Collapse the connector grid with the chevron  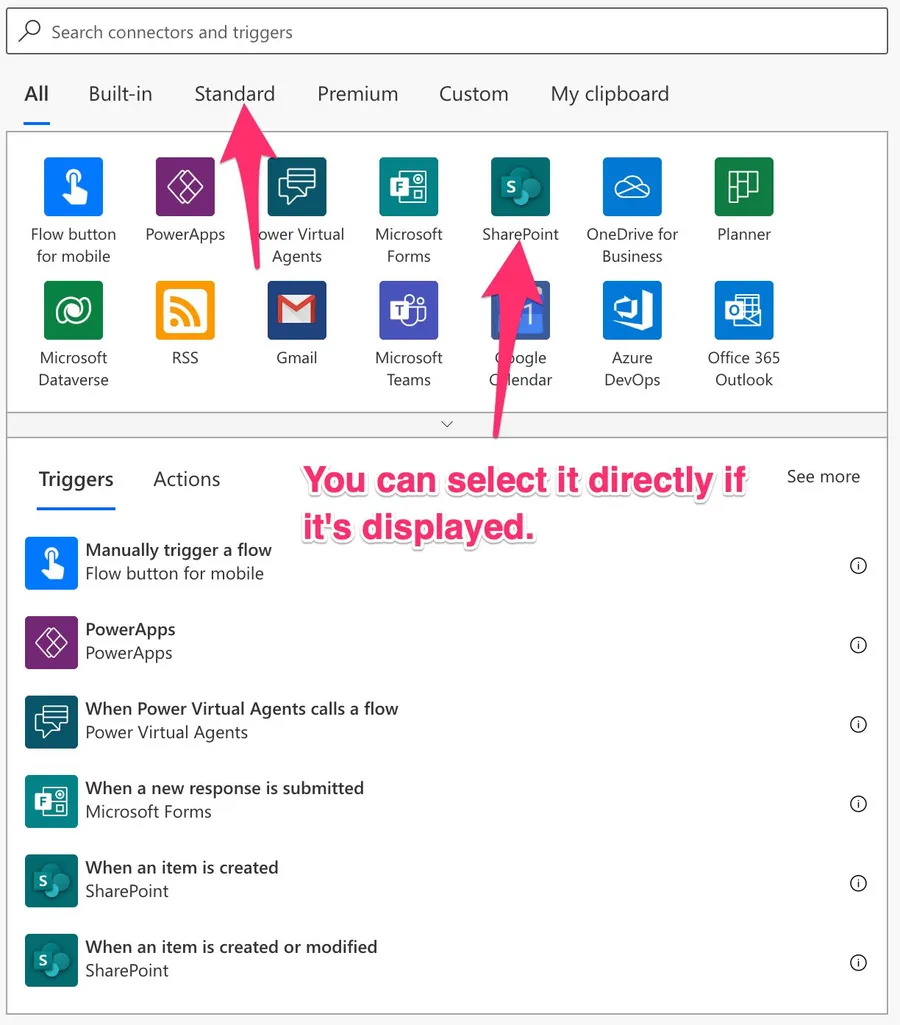(x=447, y=424)
